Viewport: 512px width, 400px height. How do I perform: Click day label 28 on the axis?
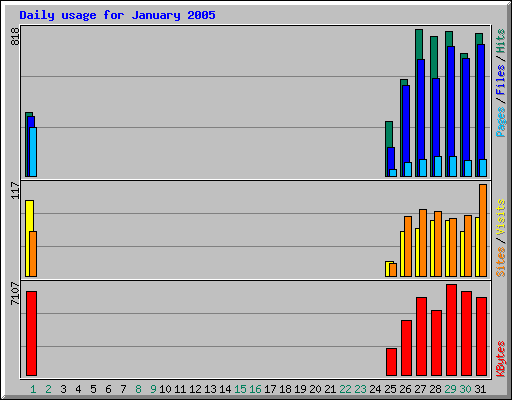(435, 389)
